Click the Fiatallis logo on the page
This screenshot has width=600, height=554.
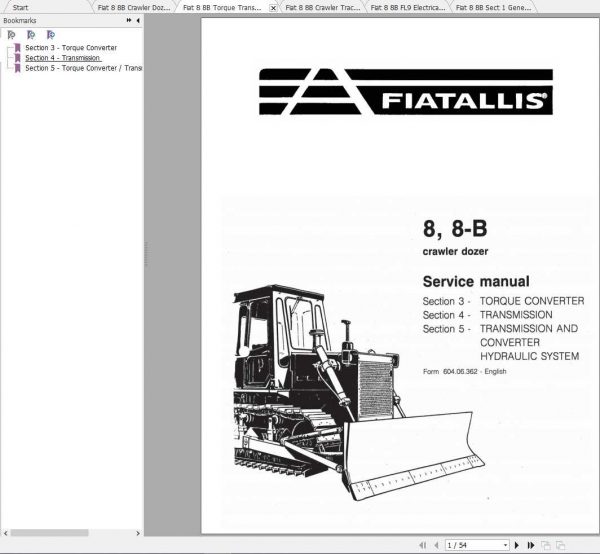(x=406, y=92)
